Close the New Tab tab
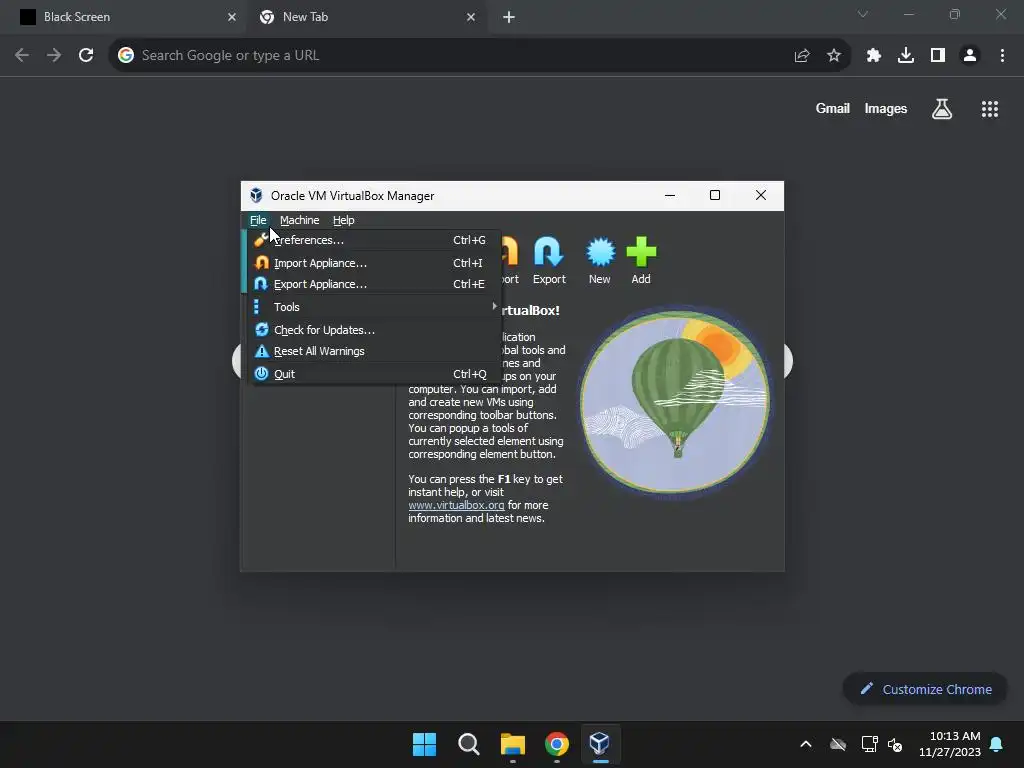Screen dimensions: 1024x768 click(471, 17)
